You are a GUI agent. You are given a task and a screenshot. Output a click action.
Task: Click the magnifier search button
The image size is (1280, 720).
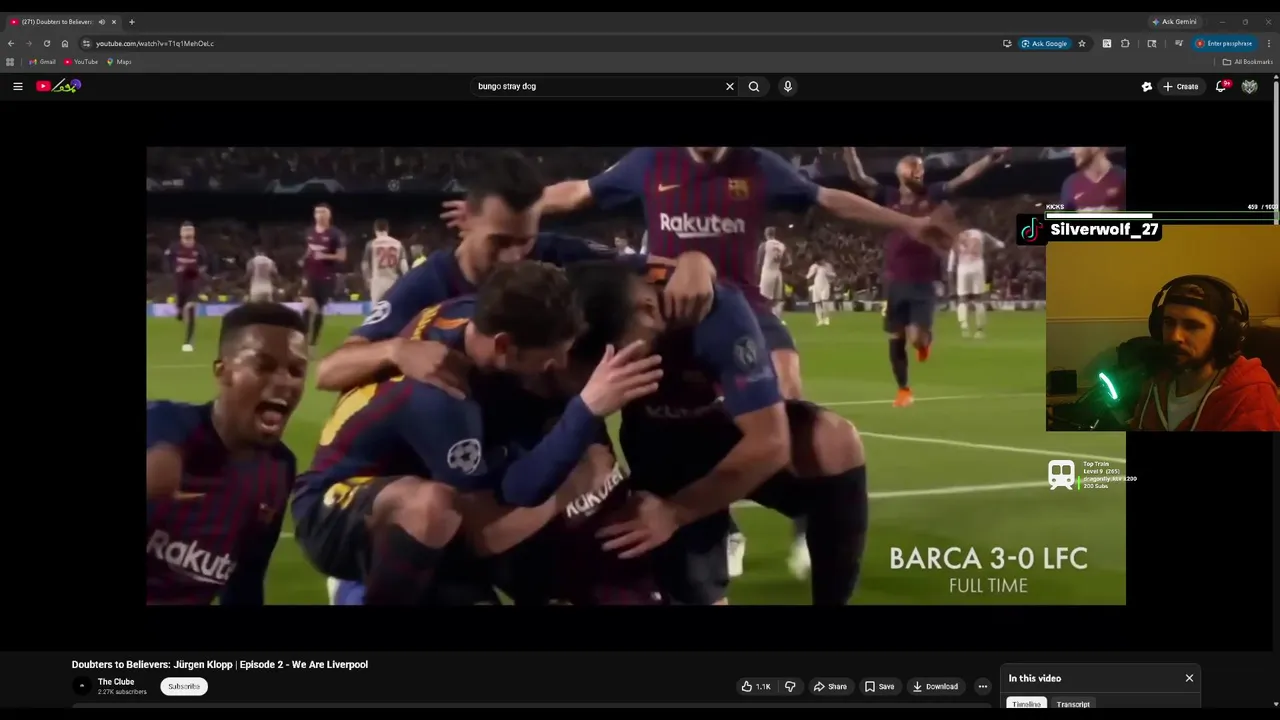pyautogui.click(x=754, y=86)
